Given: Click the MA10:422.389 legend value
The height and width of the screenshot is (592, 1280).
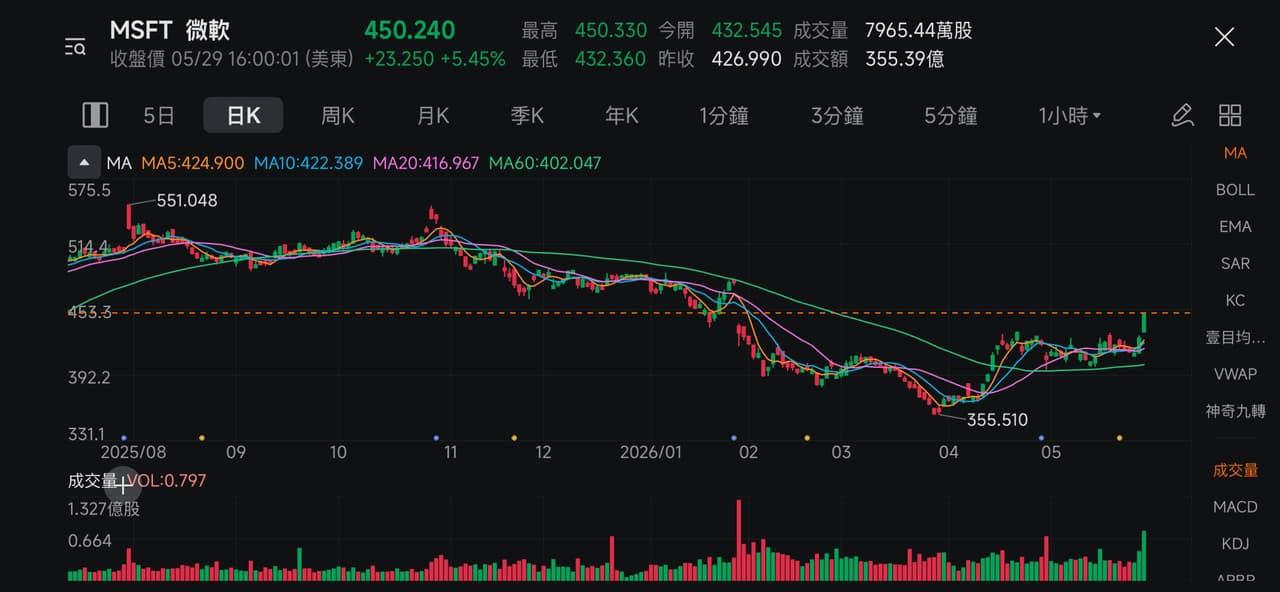Looking at the screenshot, I should coord(308,163).
